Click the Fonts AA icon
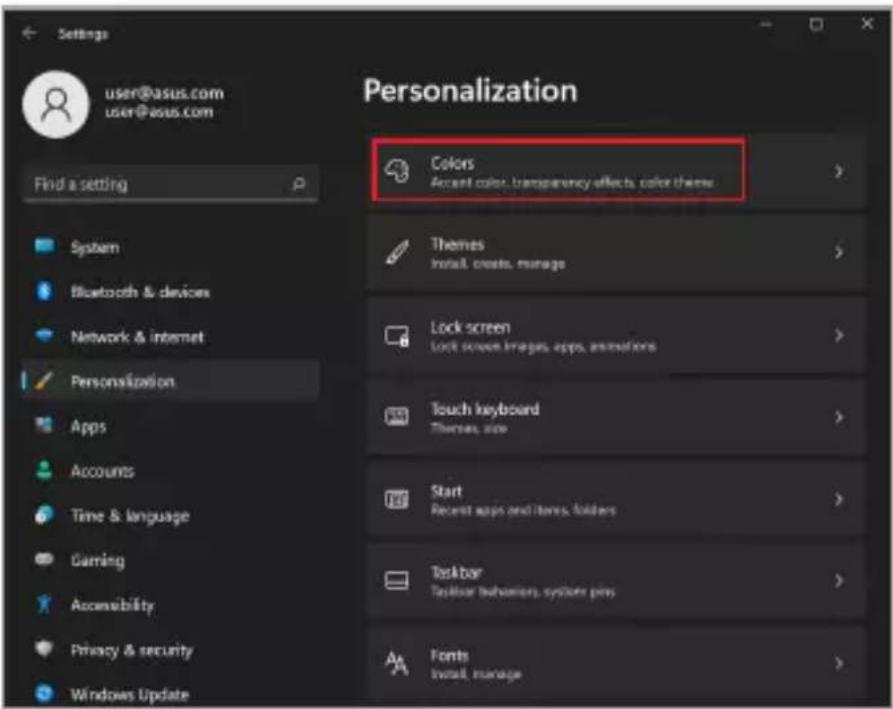893x709 pixels. [x=396, y=663]
